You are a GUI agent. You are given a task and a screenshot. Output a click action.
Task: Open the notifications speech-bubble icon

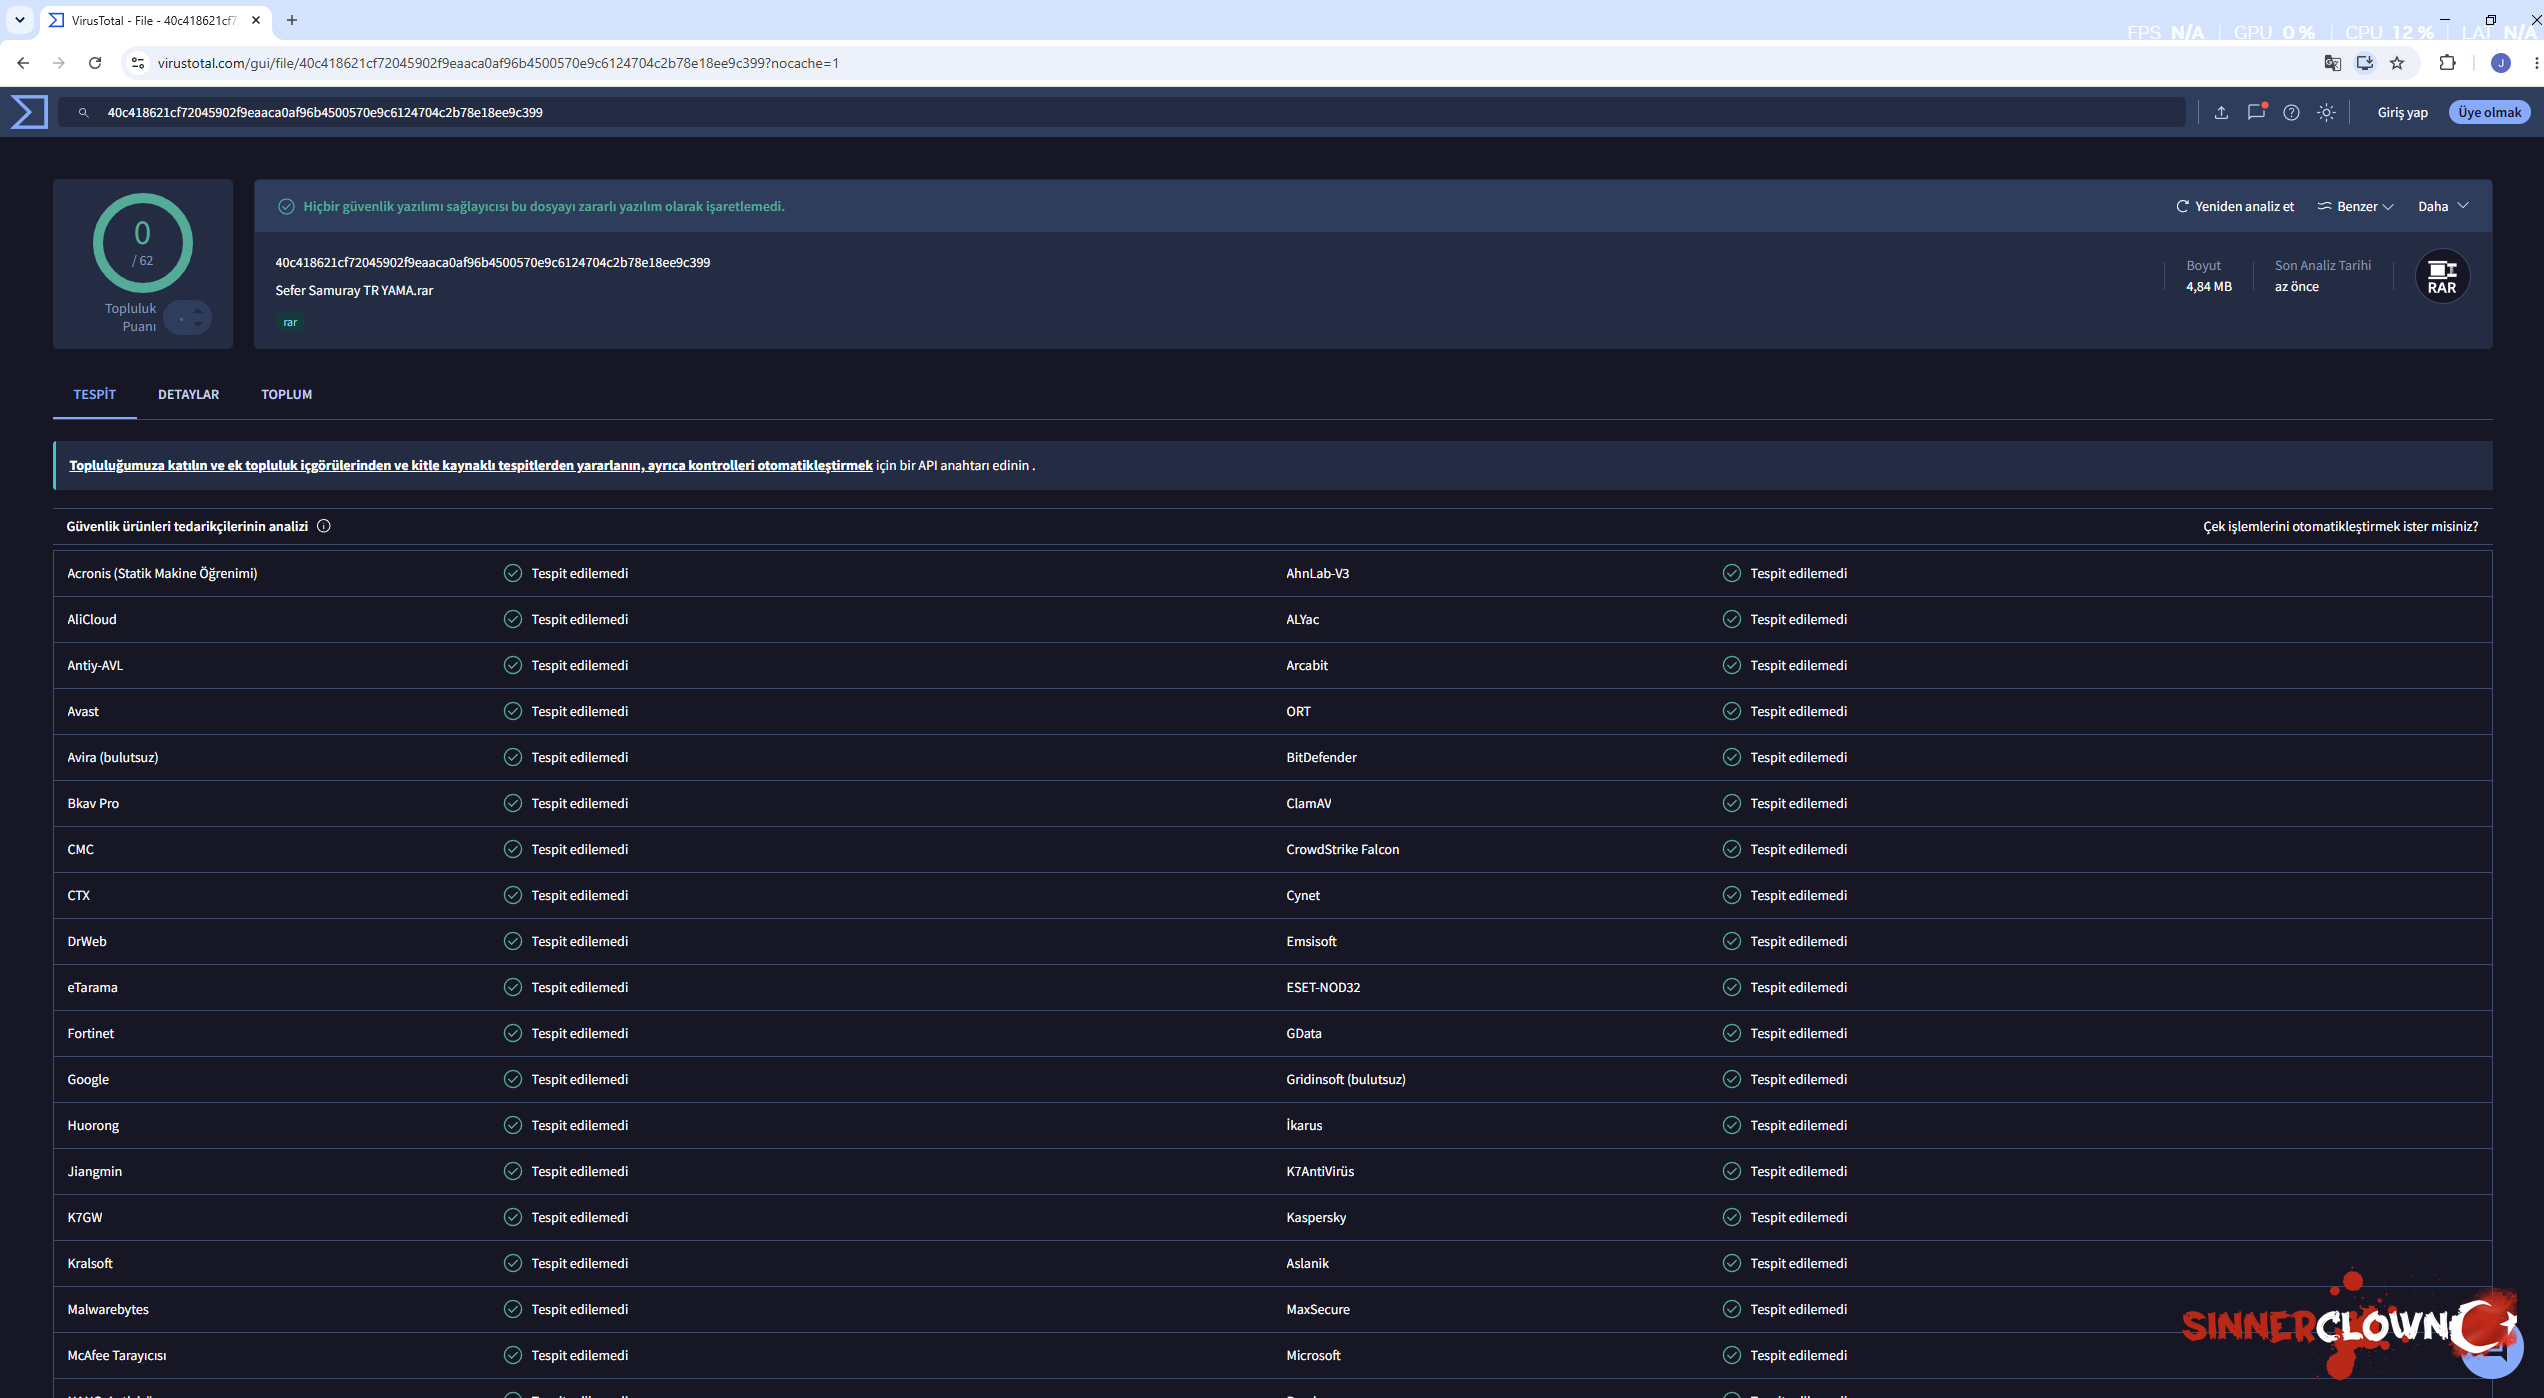2256,112
